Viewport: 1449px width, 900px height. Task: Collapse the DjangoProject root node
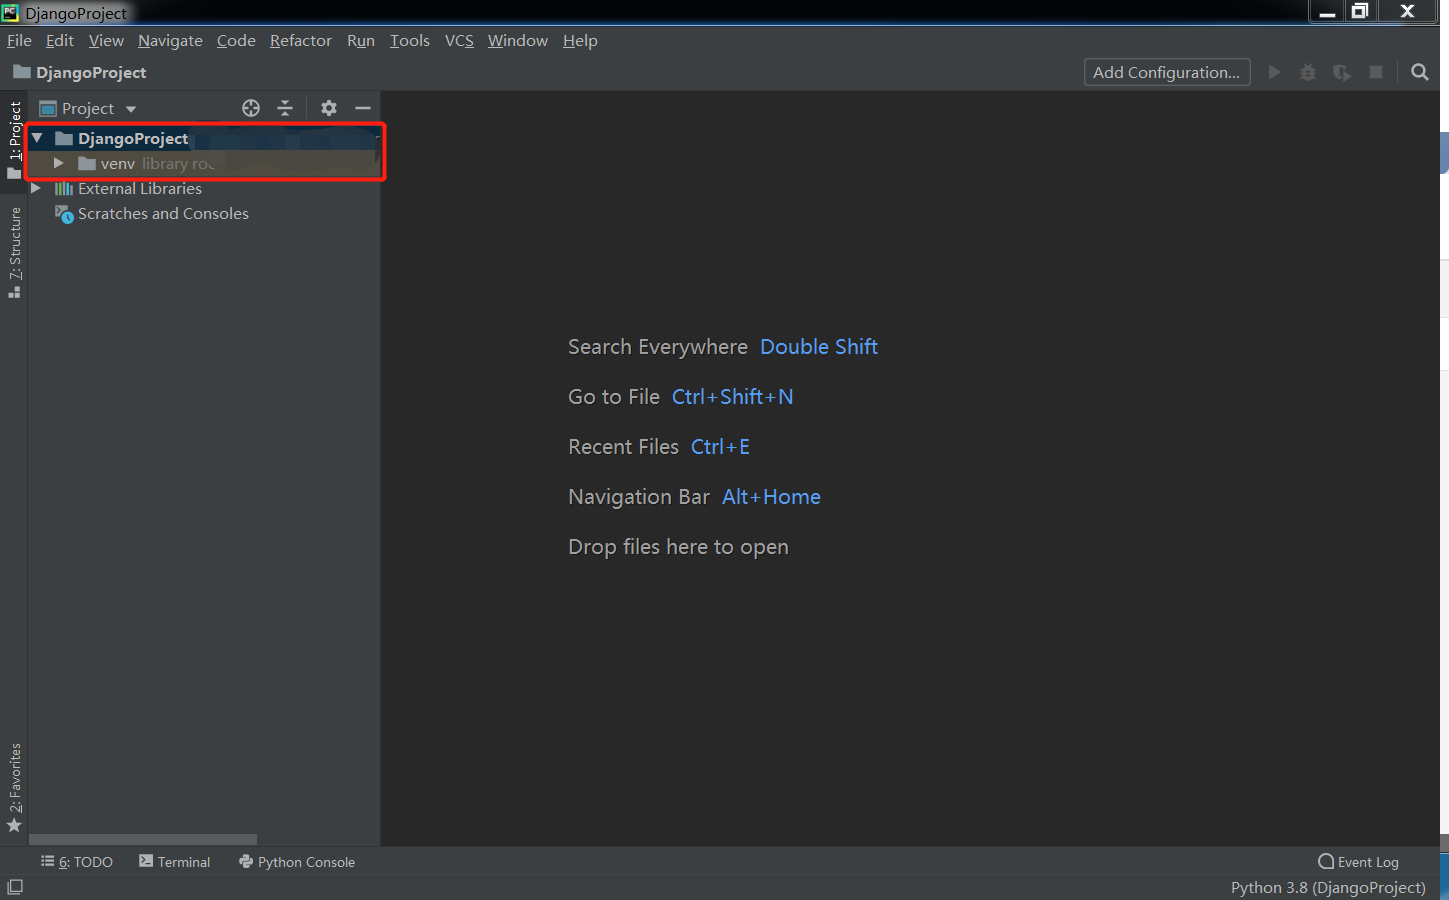37,138
